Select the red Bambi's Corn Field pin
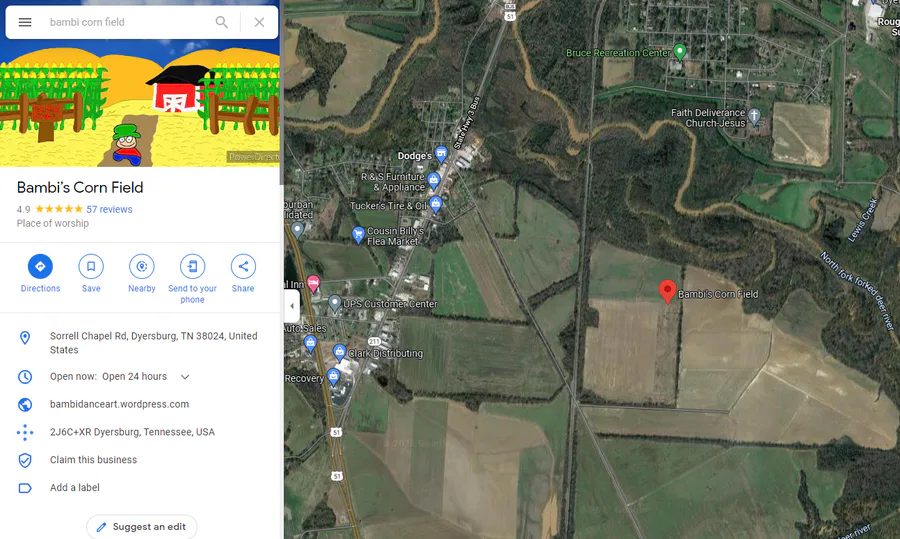Screen dimensions: 900x539 tap(667, 291)
